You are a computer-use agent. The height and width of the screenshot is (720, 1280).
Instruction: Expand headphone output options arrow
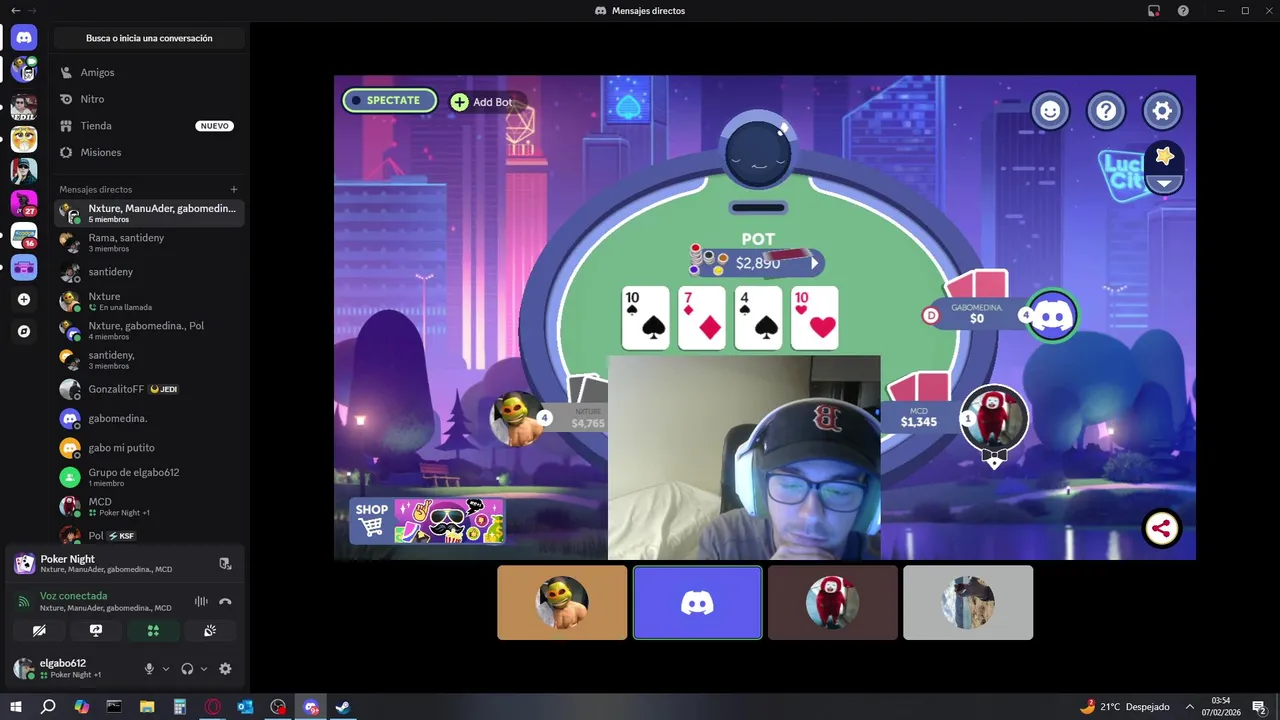coord(204,669)
